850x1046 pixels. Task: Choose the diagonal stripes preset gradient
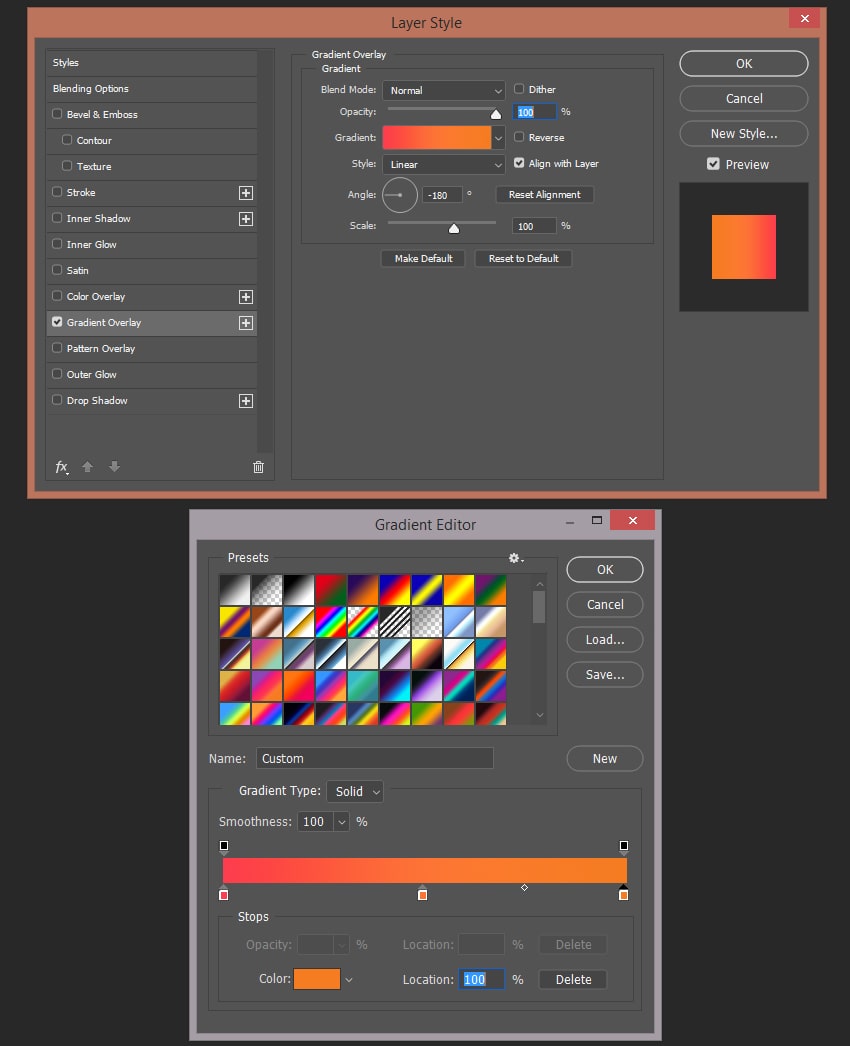(395, 622)
